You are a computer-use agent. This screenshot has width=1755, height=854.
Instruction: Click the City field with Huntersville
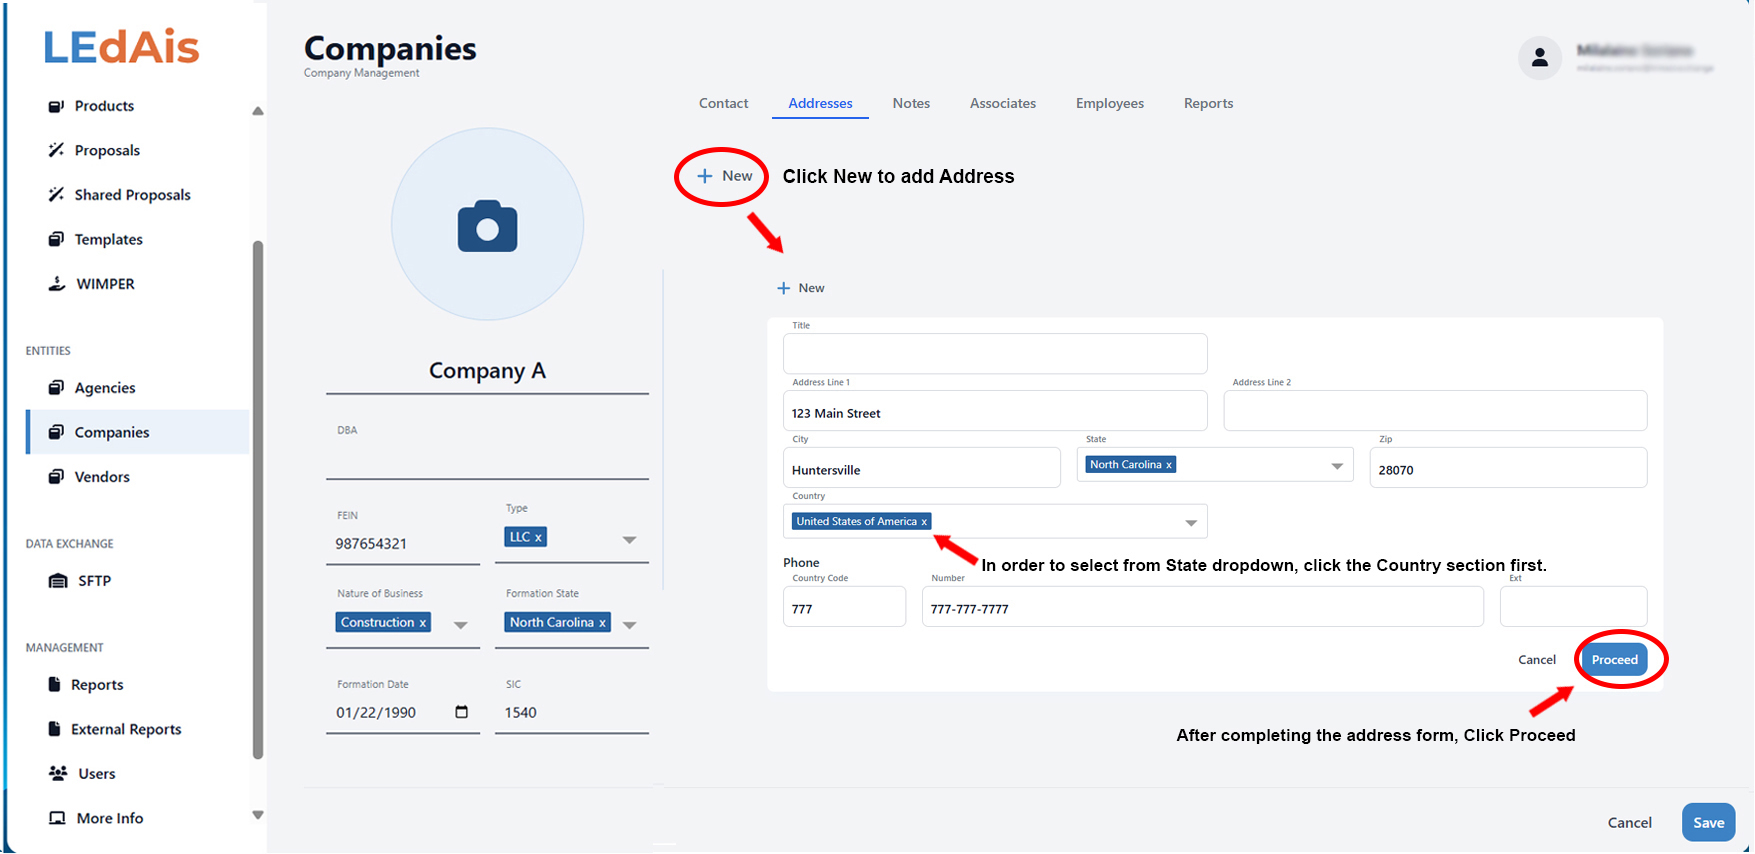921,468
